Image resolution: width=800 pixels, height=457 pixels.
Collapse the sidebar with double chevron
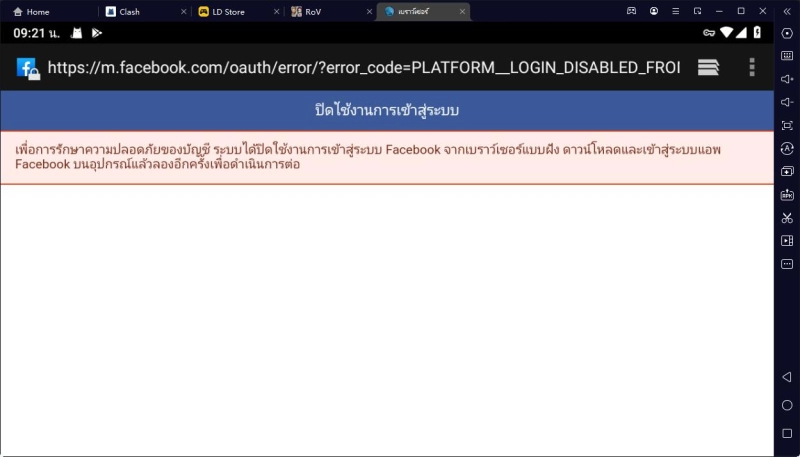point(787,11)
